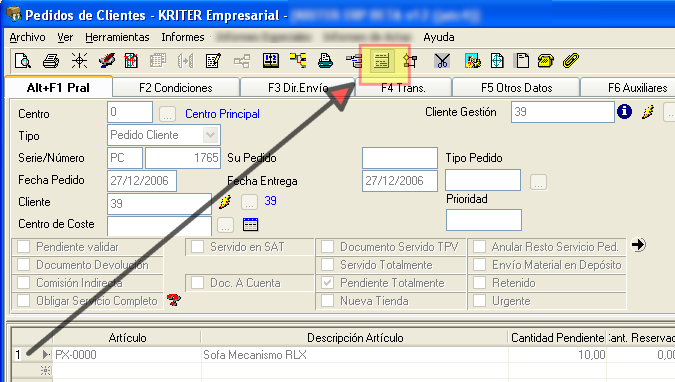Check the Pendiente validar option

coord(23,247)
